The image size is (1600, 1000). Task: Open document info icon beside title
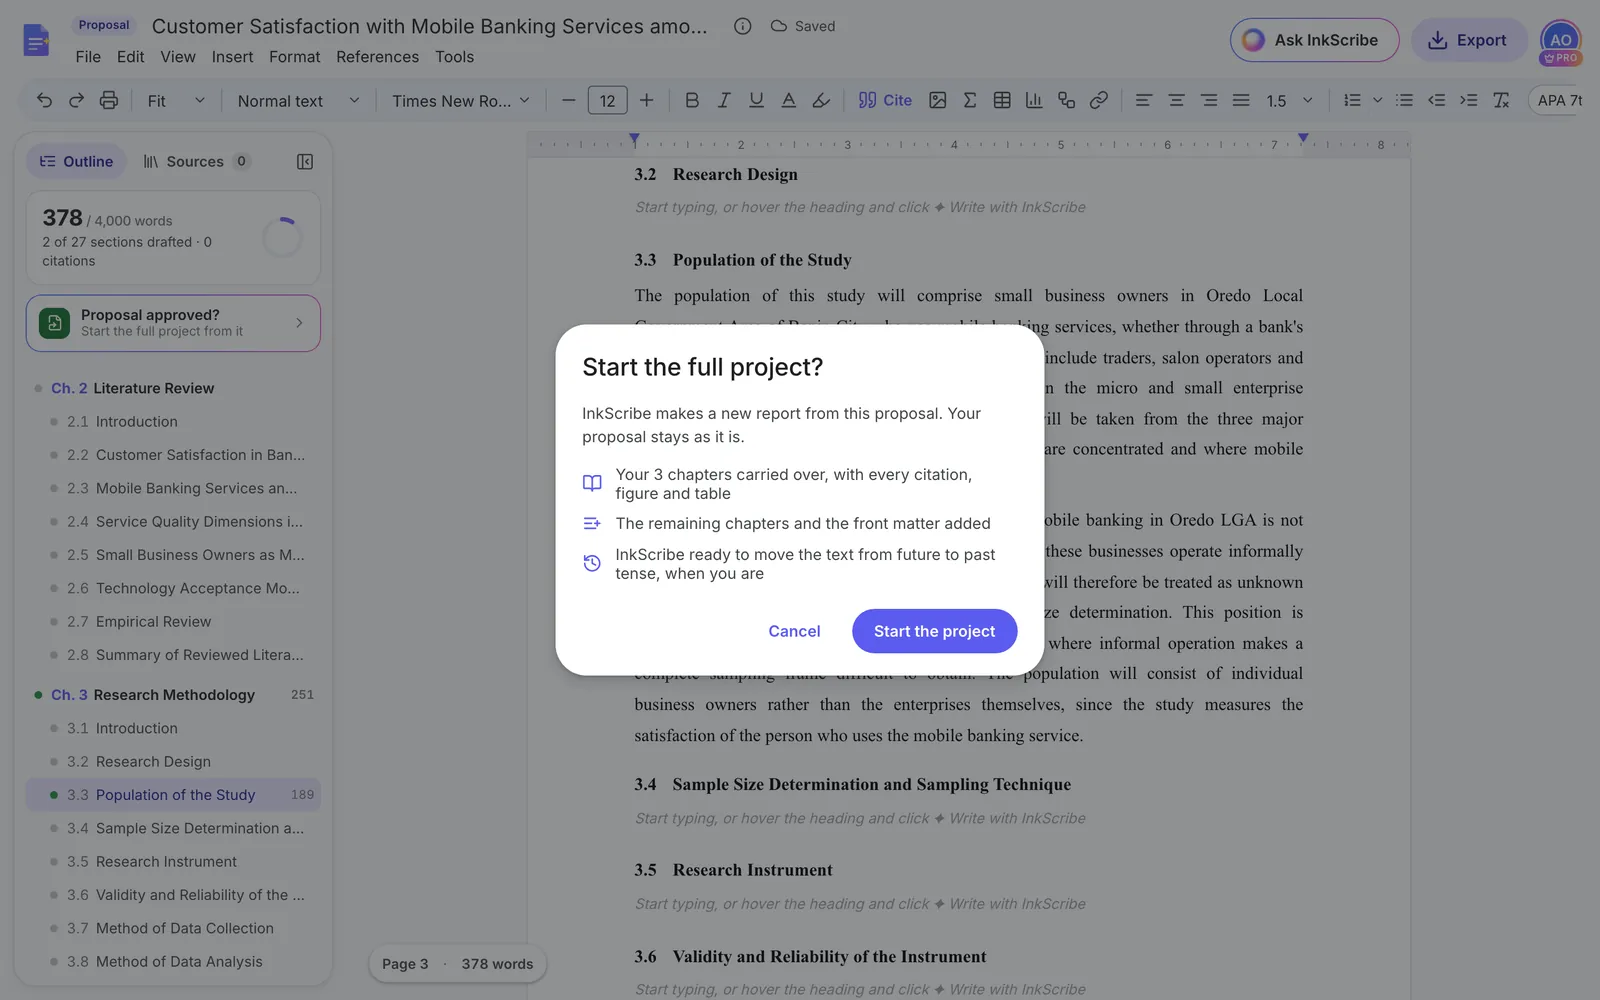(x=742, y=26)
